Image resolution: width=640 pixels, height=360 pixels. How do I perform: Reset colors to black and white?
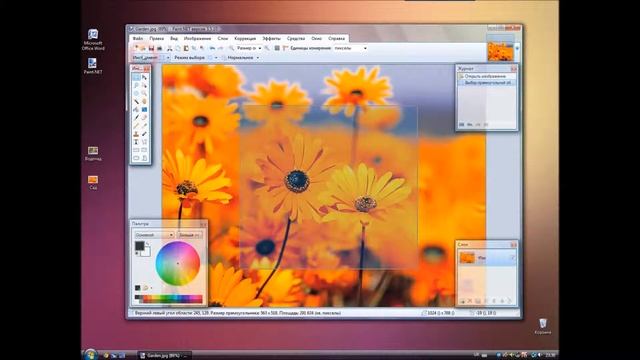click(137, 253)
